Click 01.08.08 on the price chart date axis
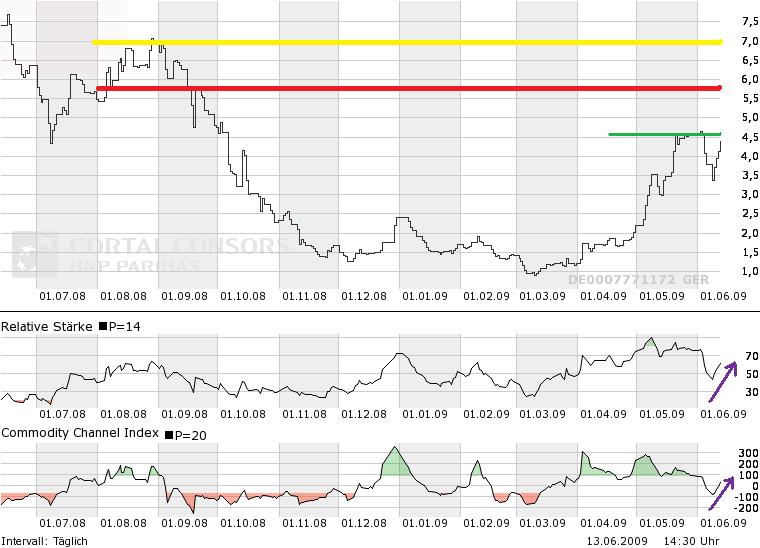760x548 pixels. (123, 296)
